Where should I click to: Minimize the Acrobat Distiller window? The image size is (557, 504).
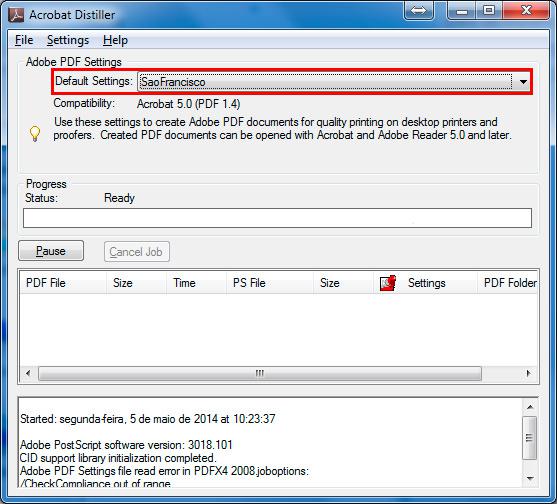pyautogui.click(x=462, y=10)
